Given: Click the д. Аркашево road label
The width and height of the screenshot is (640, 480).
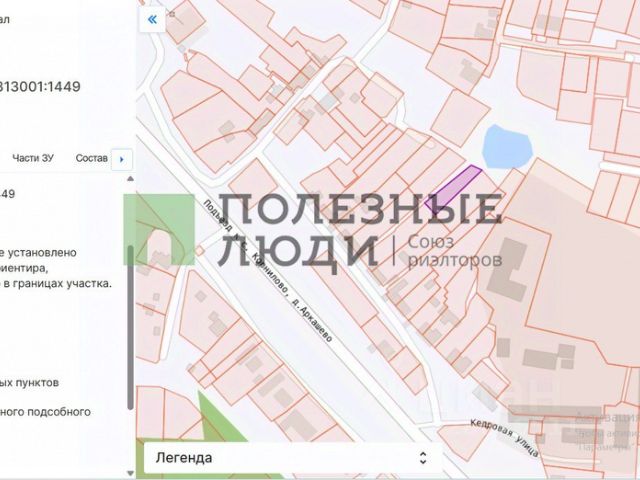Looking at the screenshot, I should tap(313, 320).
